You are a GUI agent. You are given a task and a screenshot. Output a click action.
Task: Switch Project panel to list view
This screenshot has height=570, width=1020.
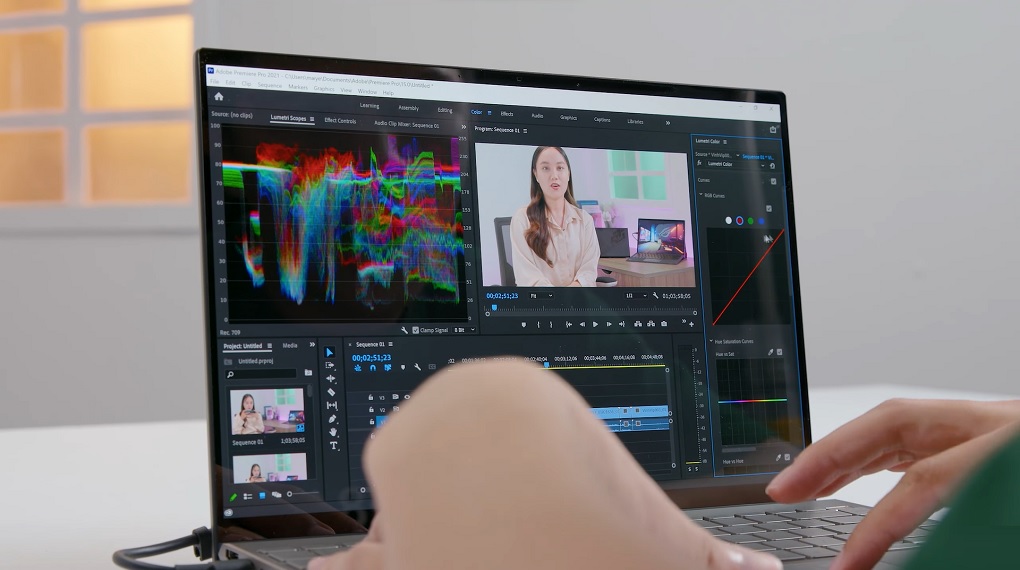point(248,496)
